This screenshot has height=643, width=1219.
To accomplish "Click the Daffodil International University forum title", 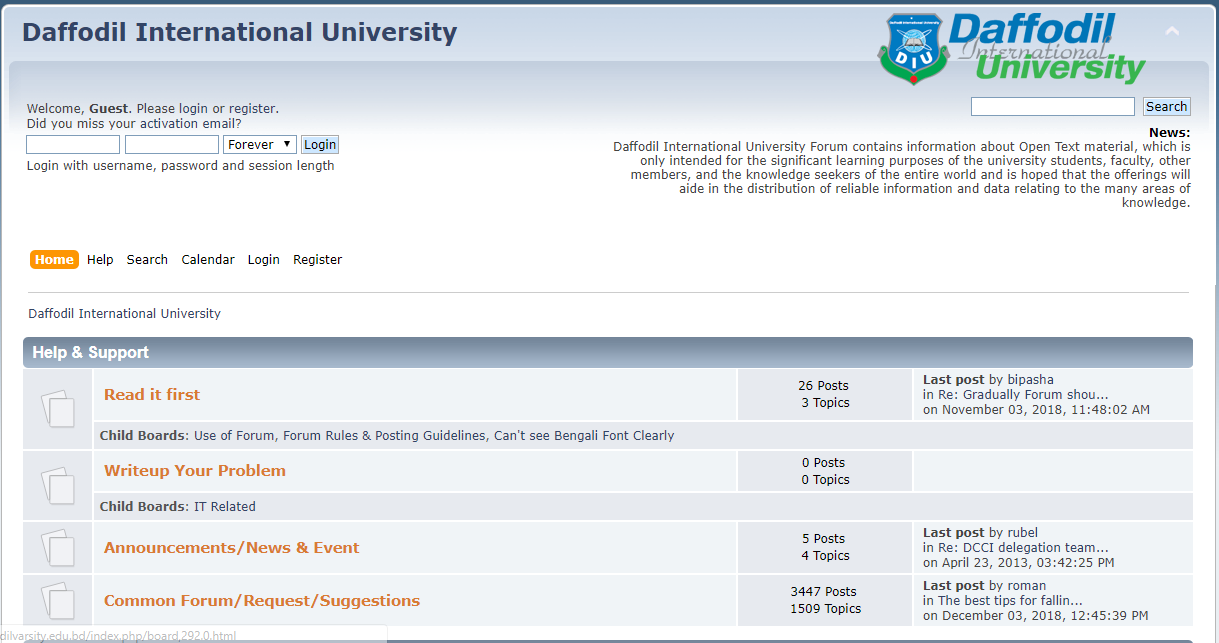I will click(x=239, y=32).
